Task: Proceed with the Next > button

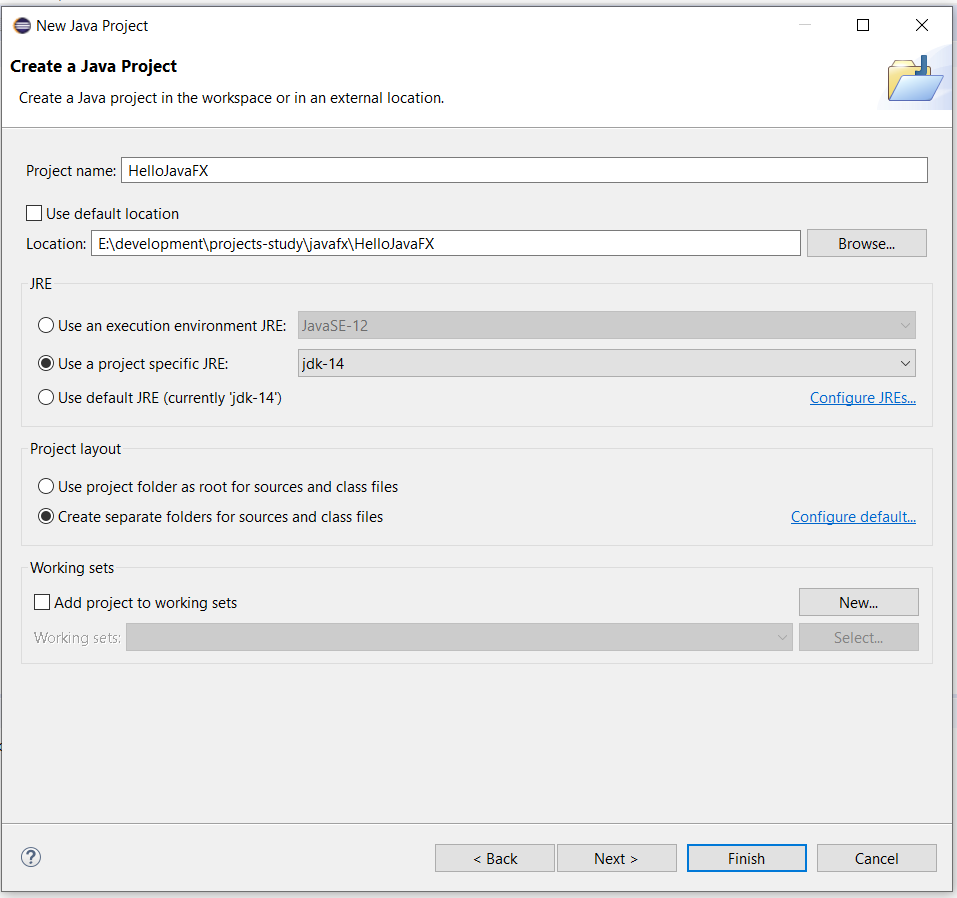Action: 616,858
